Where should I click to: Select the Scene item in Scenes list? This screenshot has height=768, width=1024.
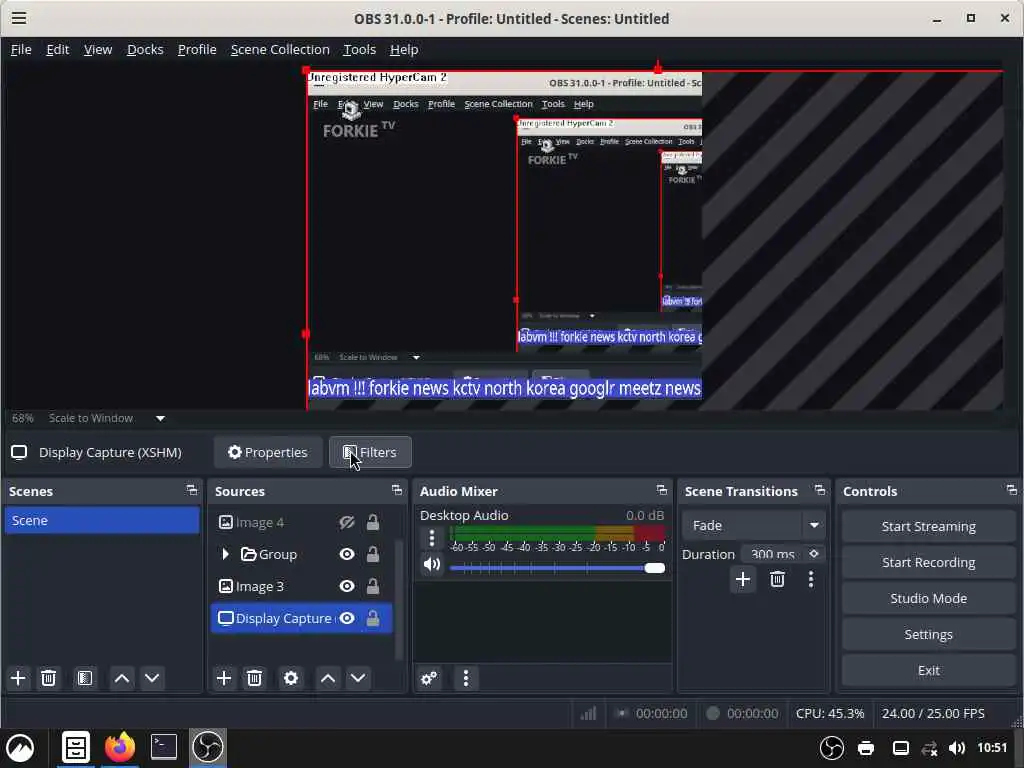click(102, 520)
